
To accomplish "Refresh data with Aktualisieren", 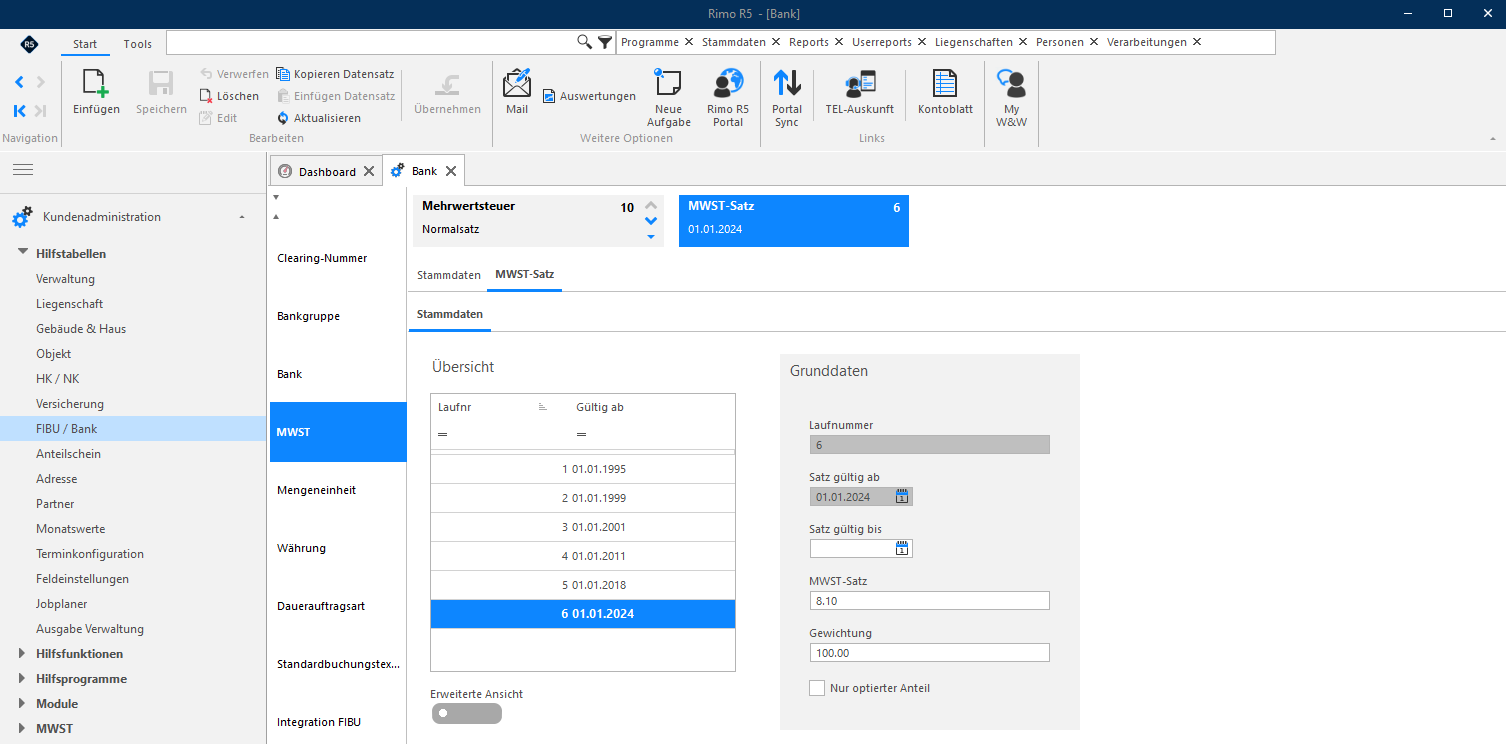I will pyautogui.click(x=318, y=118).
